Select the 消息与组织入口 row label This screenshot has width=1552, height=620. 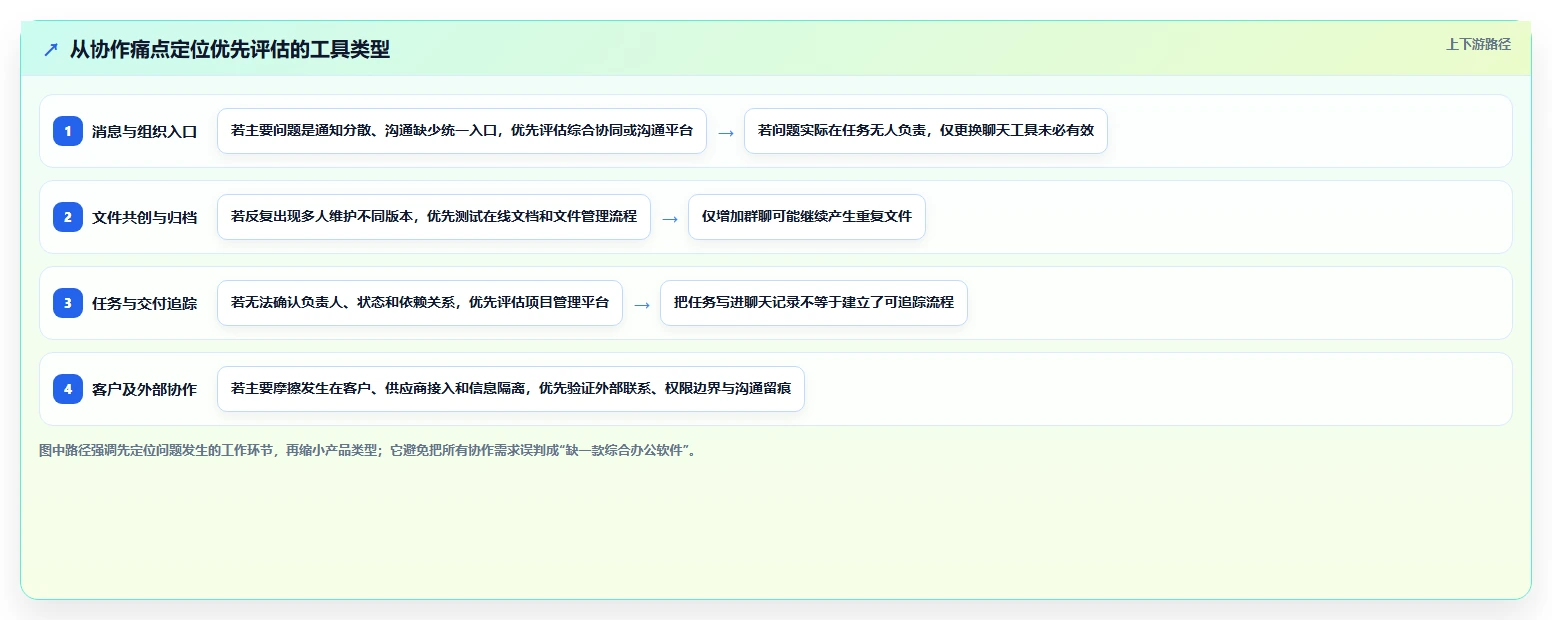[144, 131]
